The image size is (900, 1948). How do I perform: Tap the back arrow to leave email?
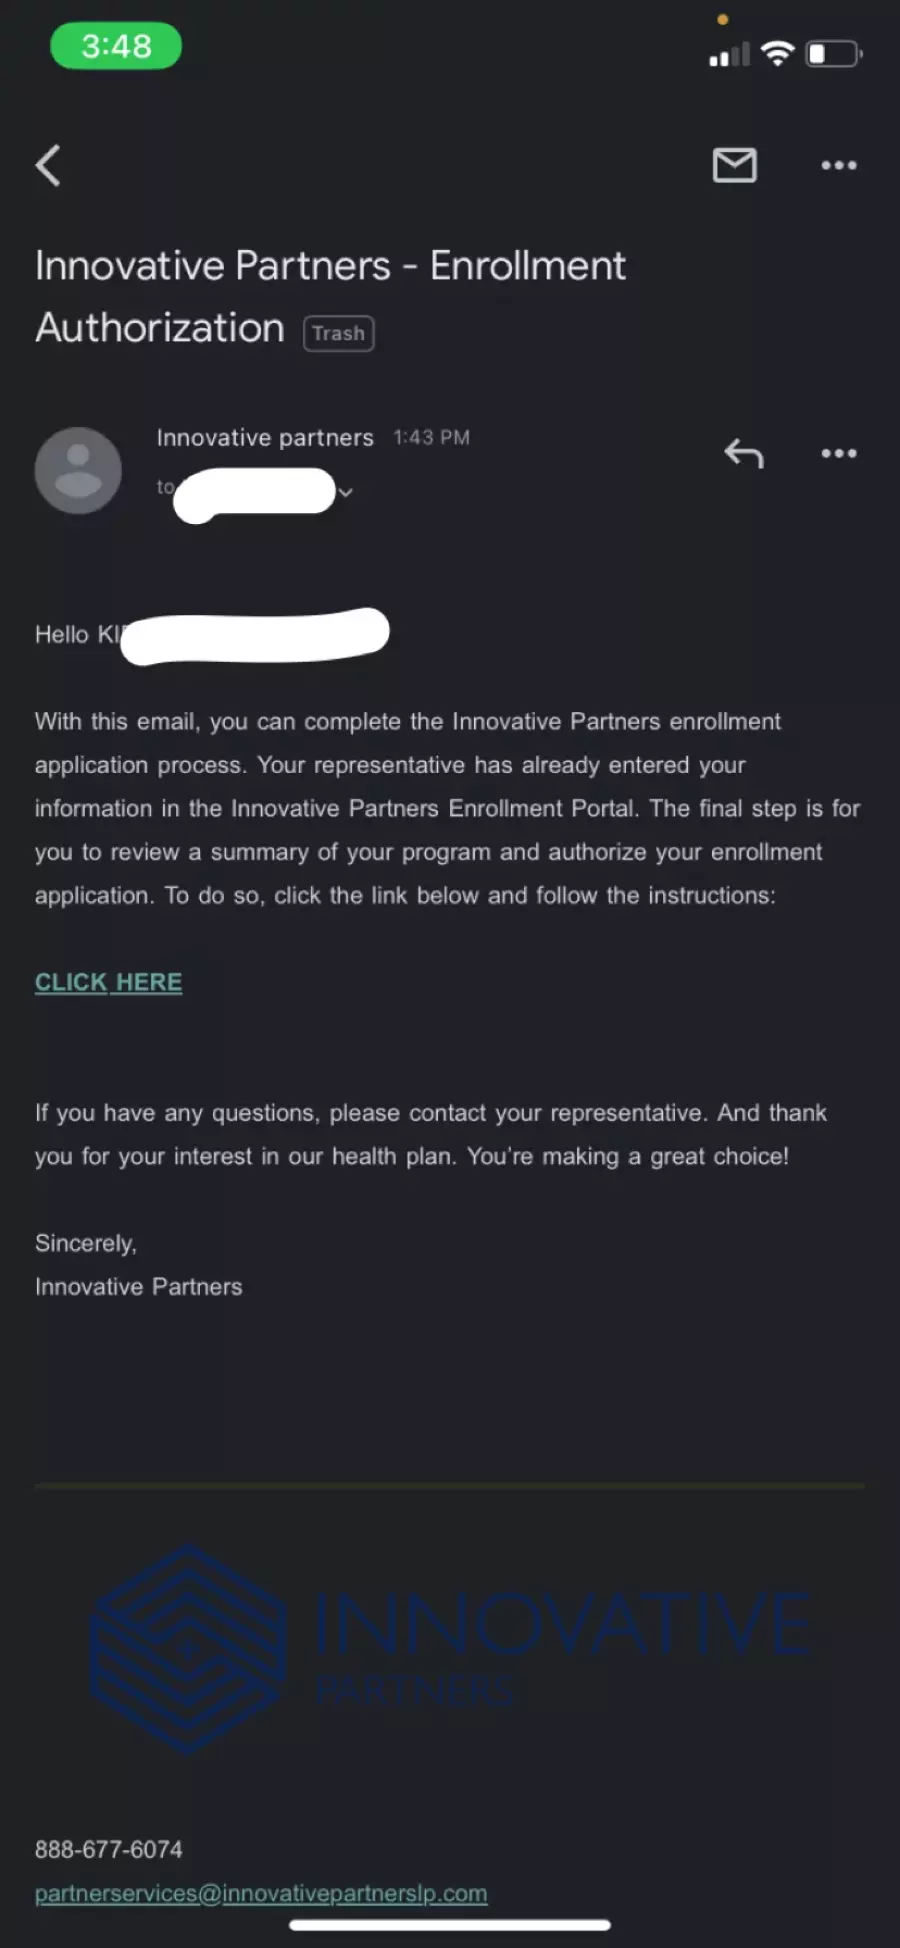pos(48,166)
